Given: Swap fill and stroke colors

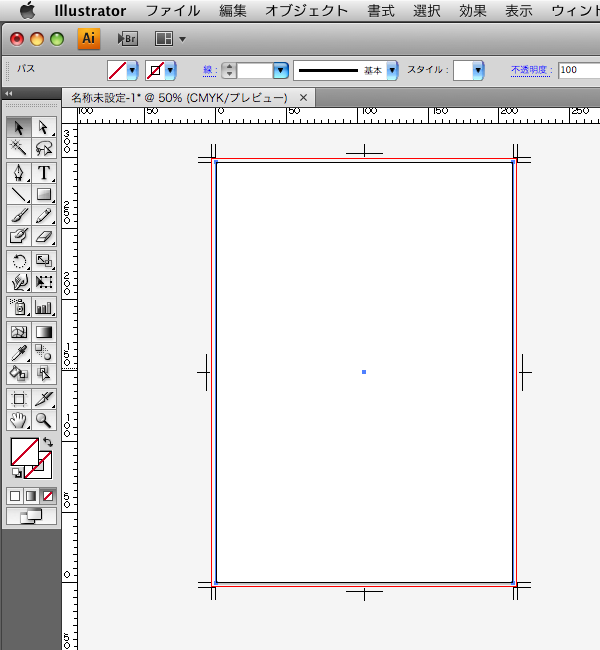Looking at the screenshot, I should point(48,442).
